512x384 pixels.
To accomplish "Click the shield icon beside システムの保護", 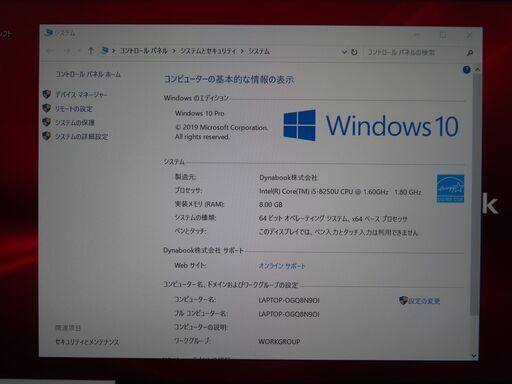I will coord(47,122).
